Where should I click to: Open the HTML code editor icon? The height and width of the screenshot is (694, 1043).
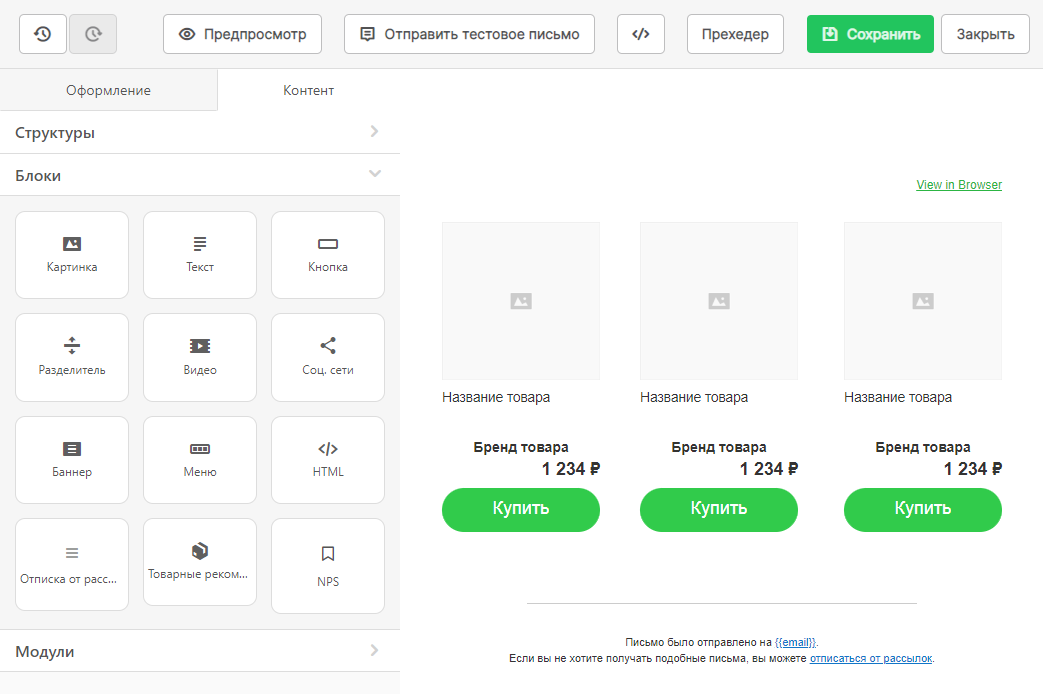(x=641, y=34)
